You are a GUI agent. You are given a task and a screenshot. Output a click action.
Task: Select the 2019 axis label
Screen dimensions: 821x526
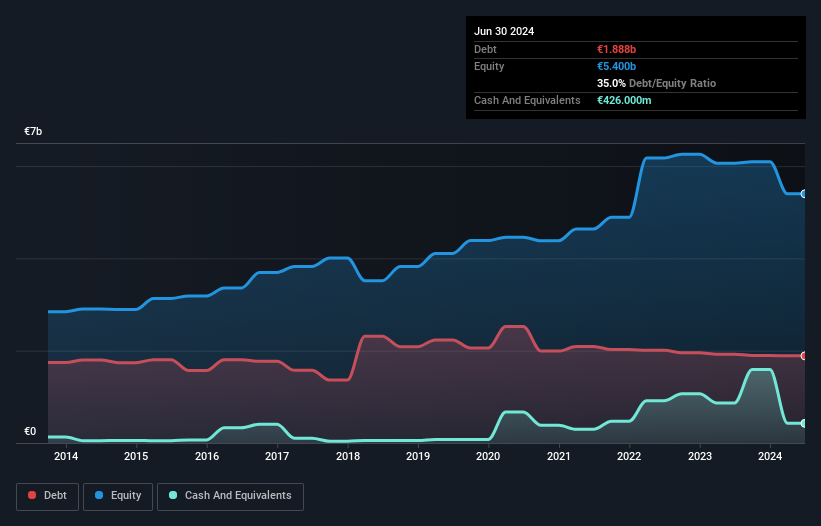[x=418, y=456]
